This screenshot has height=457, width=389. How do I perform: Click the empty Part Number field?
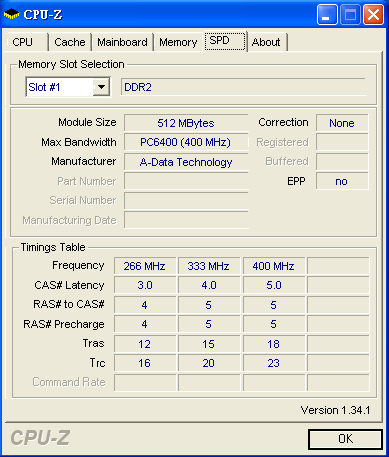pos(186,181)
